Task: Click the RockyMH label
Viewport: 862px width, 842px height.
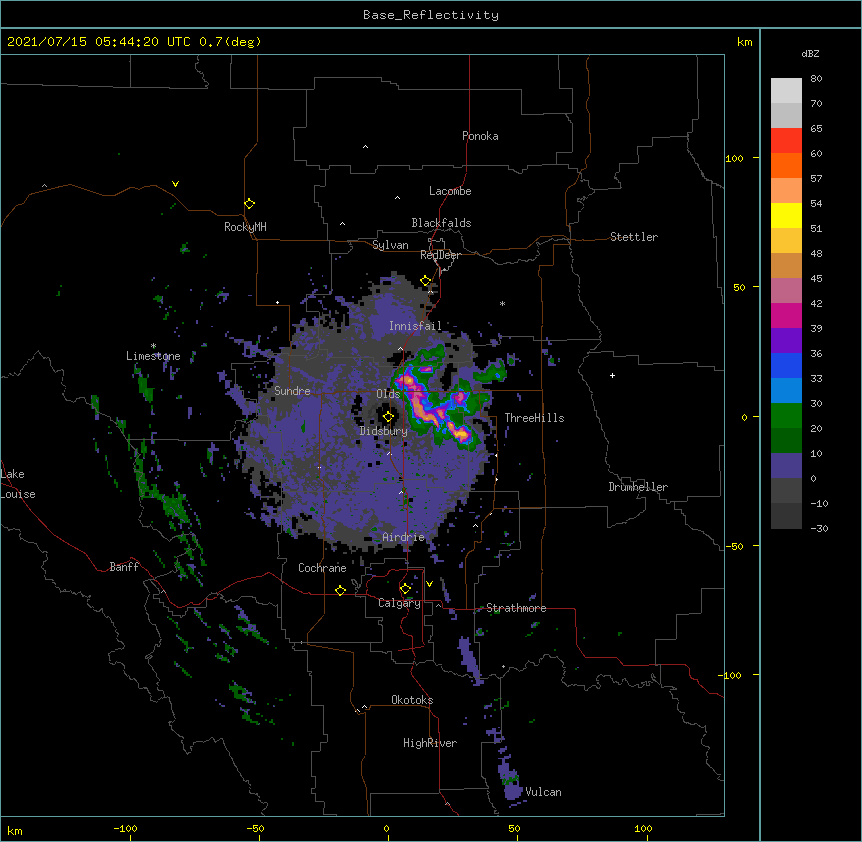Action: click(x=245, y=227)
